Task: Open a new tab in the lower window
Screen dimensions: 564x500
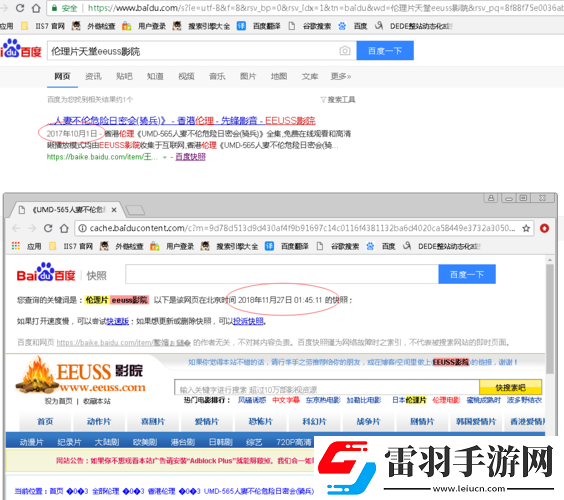Action: click(136, 210)
